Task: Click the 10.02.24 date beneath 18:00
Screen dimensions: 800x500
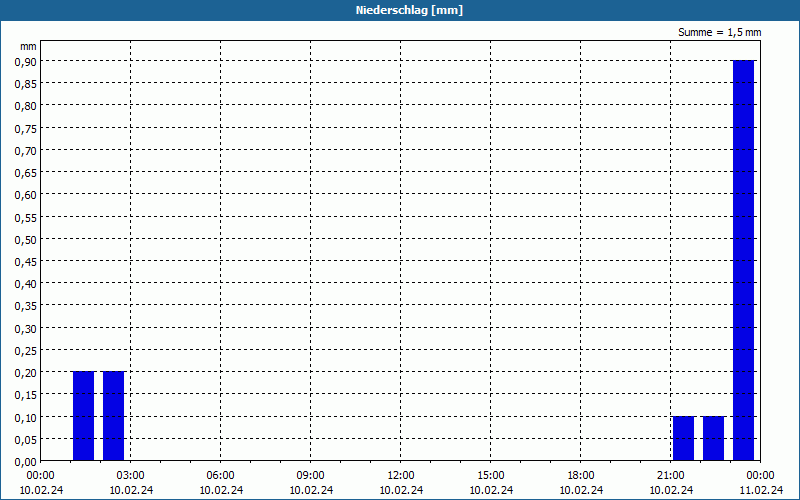Action: coord(581,490)
